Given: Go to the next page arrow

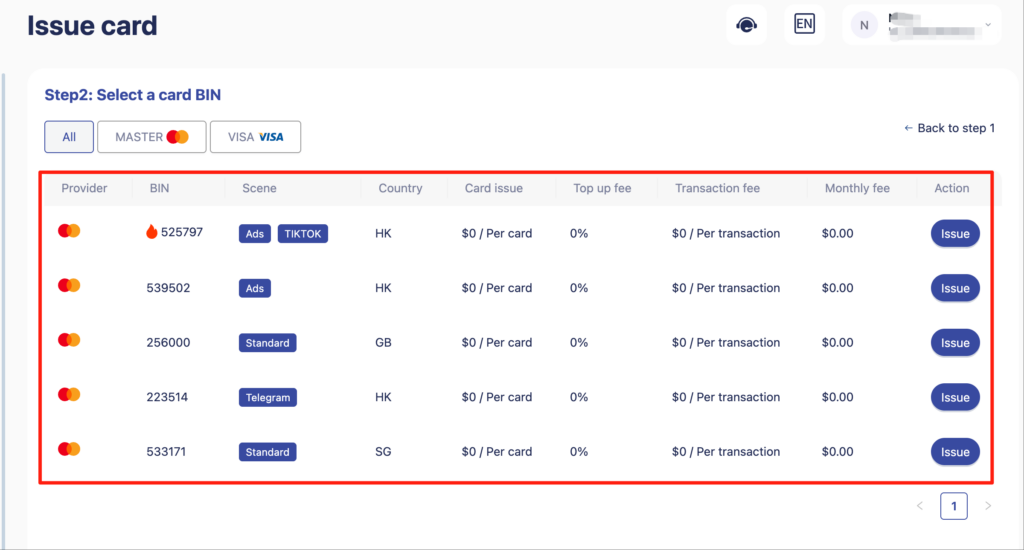Looking at the screenshot, I should click(988, 506).
